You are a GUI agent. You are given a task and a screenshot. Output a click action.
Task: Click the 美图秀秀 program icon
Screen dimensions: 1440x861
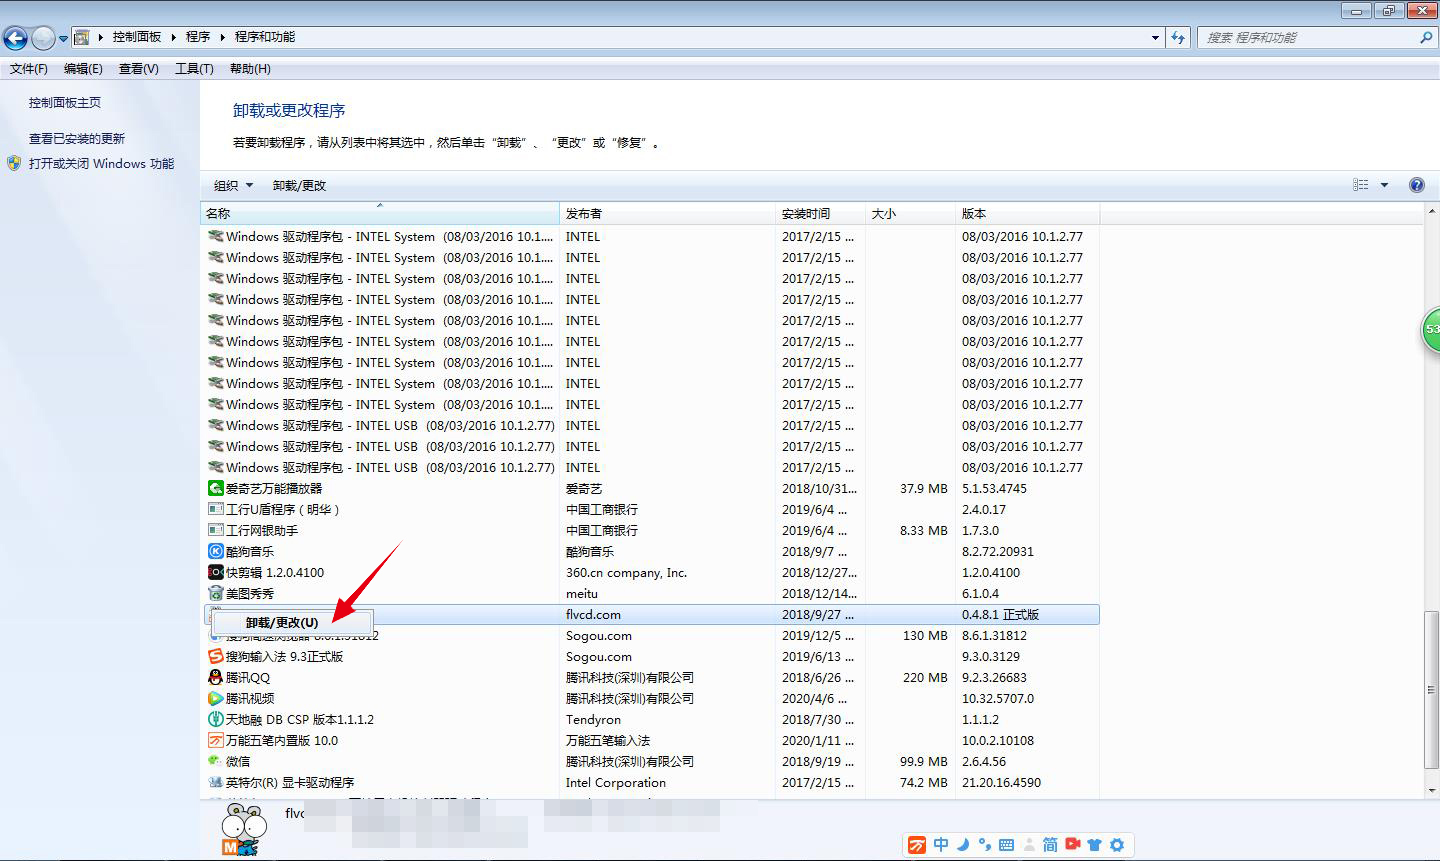click(215, 594)
